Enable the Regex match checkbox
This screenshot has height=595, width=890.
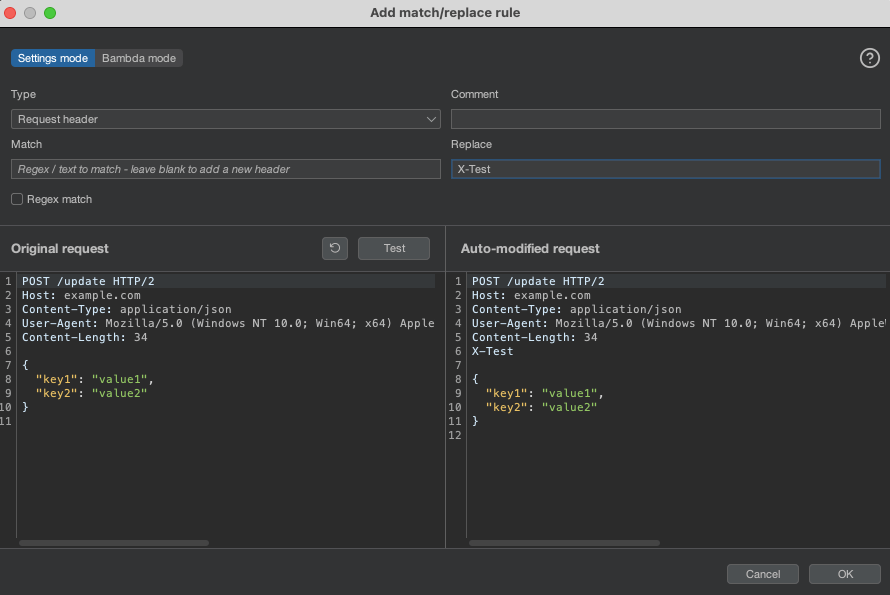17,199
